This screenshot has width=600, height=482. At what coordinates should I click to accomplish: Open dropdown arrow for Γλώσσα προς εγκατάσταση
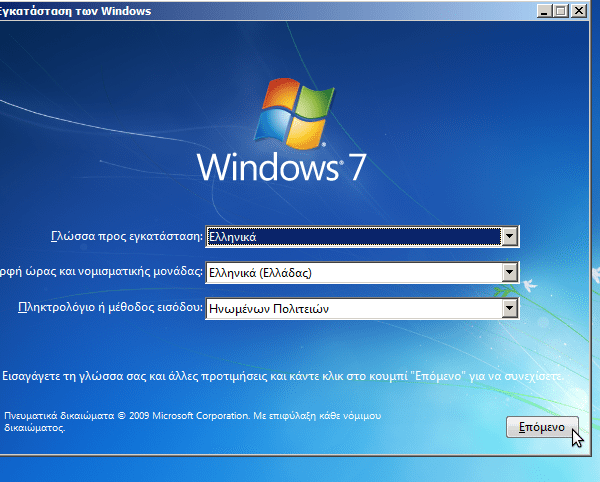509,236
